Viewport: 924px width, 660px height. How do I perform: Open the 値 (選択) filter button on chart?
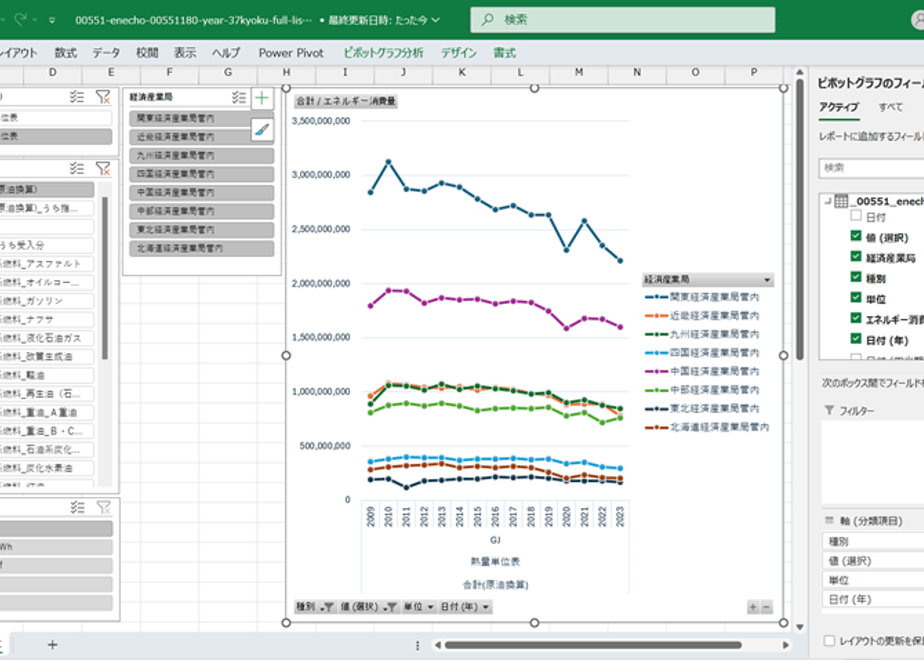coord(368,607)
